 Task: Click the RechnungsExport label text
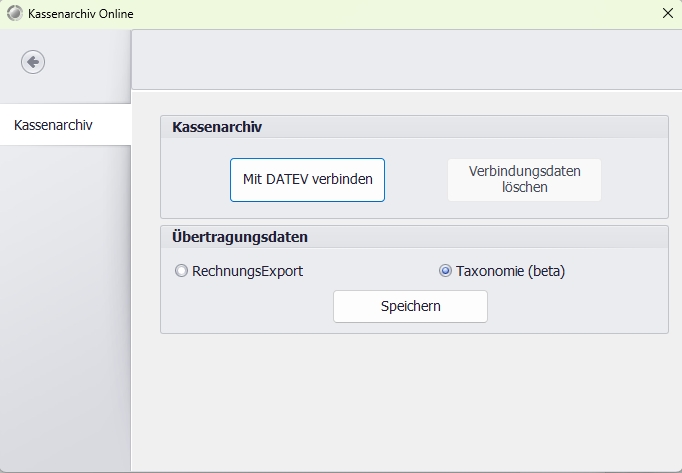[x=246, y=271]
